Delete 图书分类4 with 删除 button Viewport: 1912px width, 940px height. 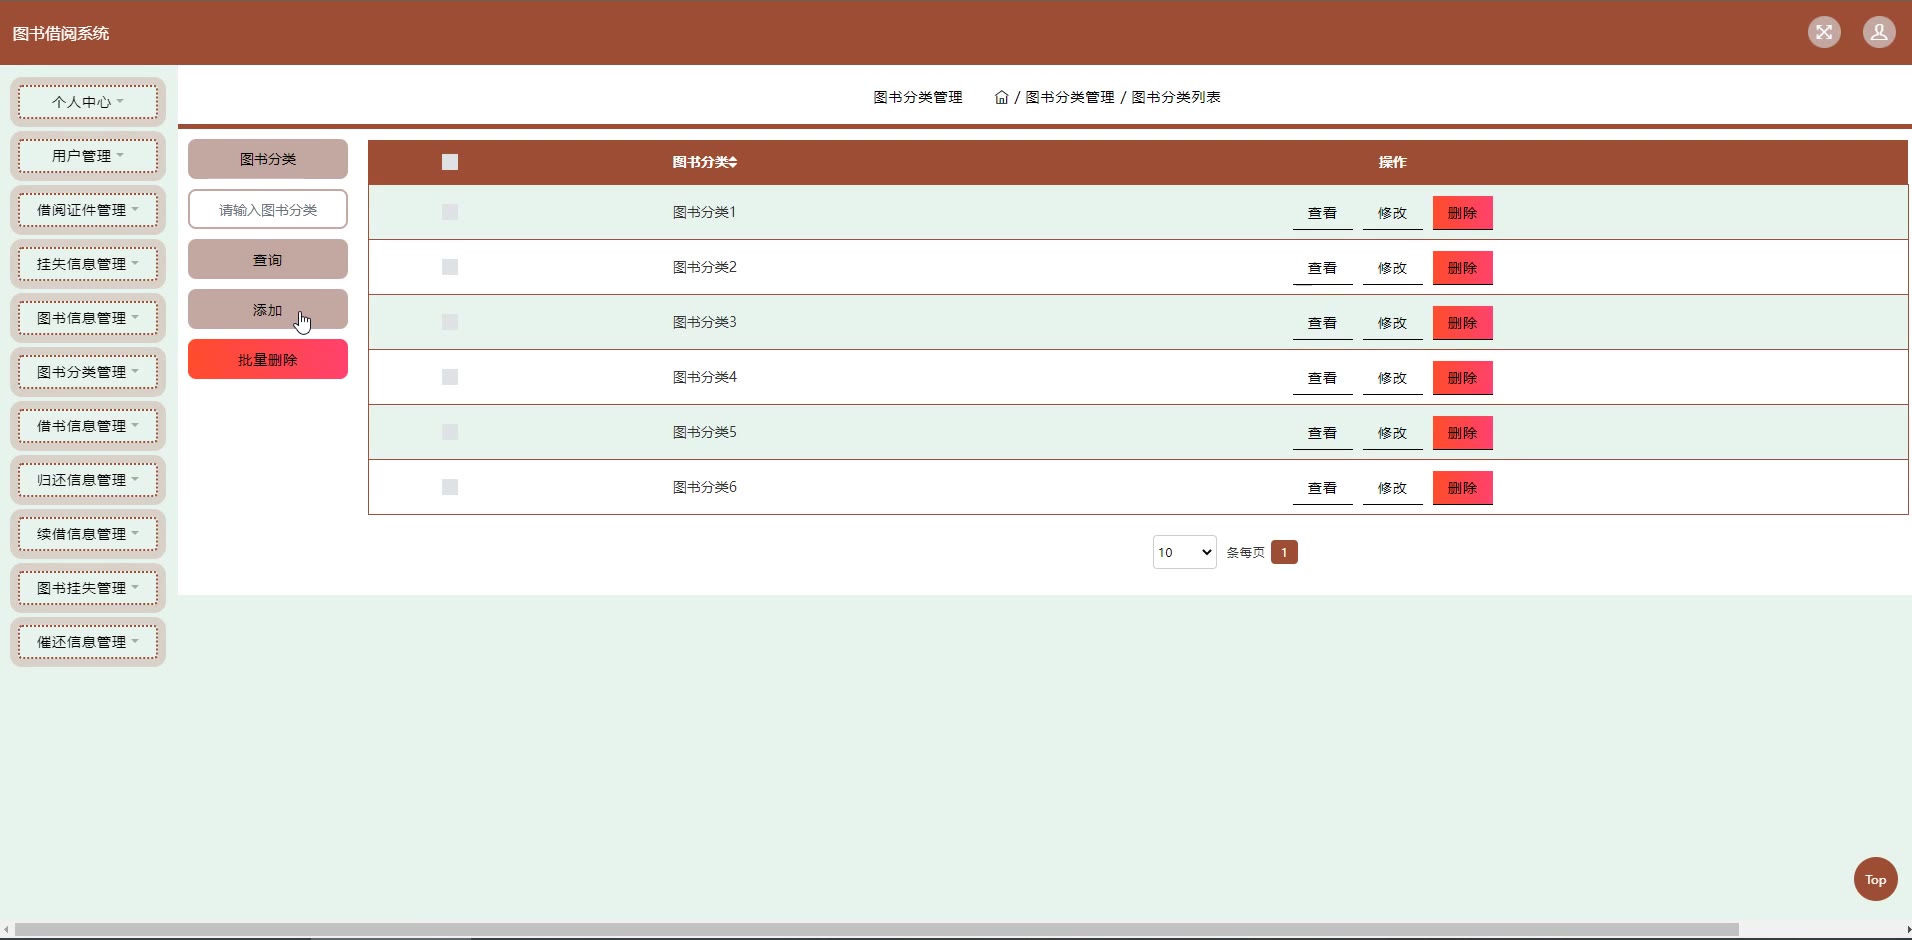(x=1462, y=378)
